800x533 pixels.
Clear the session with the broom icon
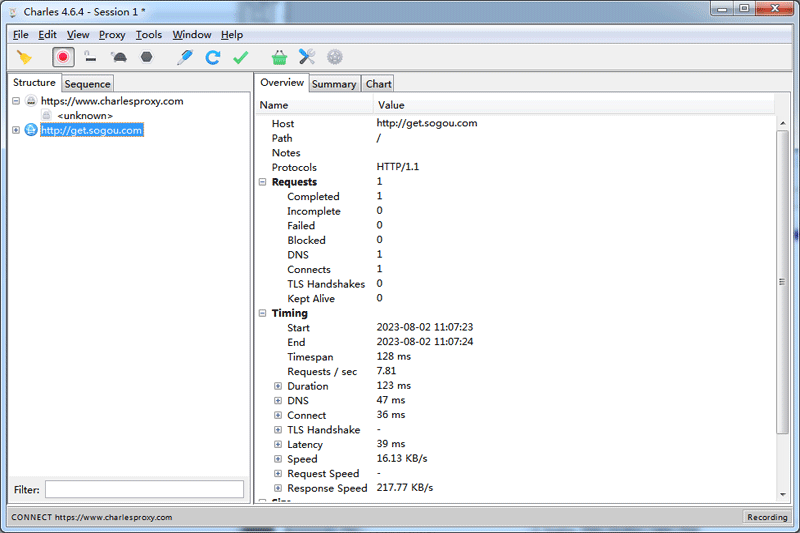pyautogui.click(x=25, y=58)
